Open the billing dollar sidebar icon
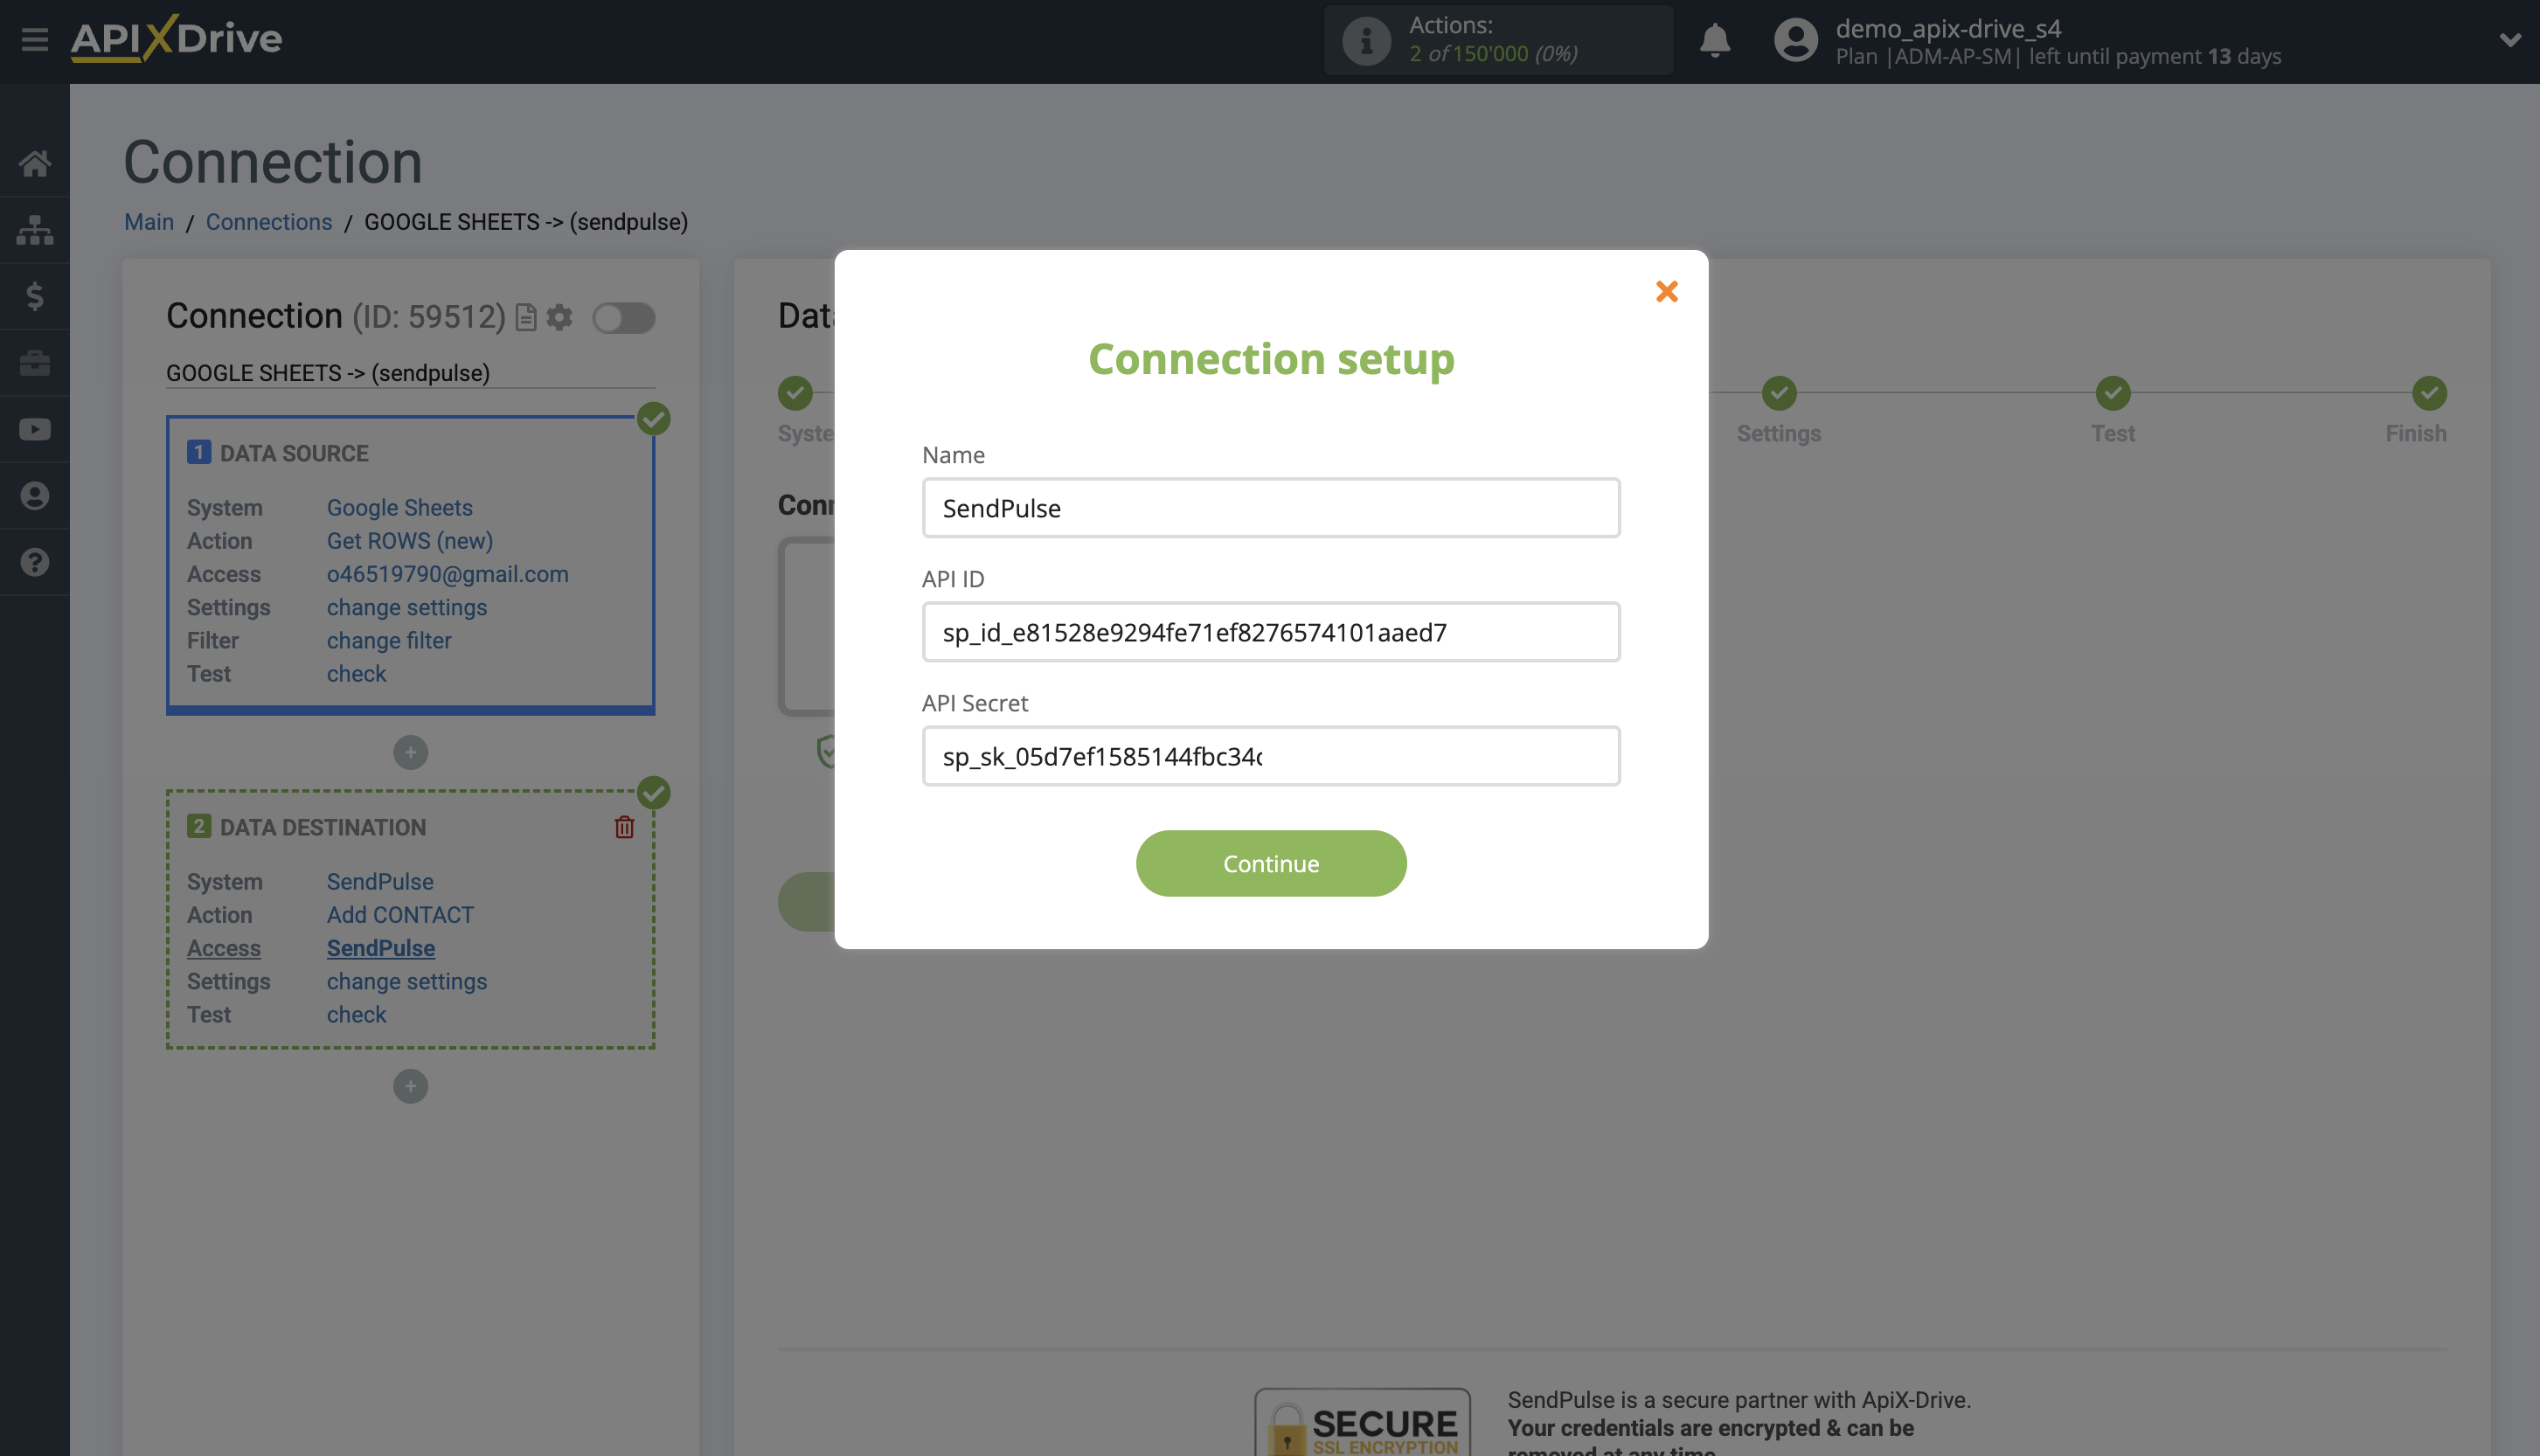Screen dimensions: 2540x1456 click(x=35, y=296)
